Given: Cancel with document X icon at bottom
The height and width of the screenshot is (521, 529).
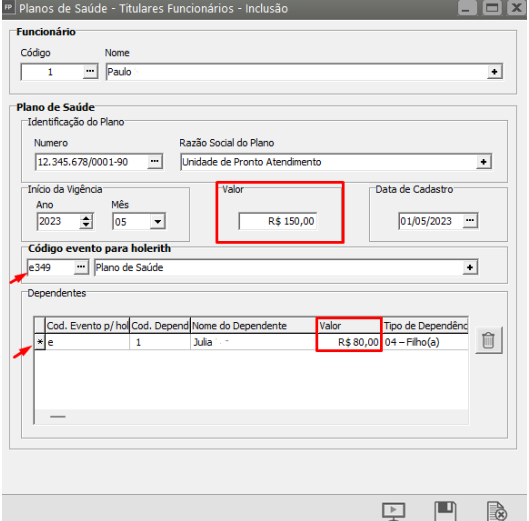Looking at the screenshot, I should [x=497, y=511].
